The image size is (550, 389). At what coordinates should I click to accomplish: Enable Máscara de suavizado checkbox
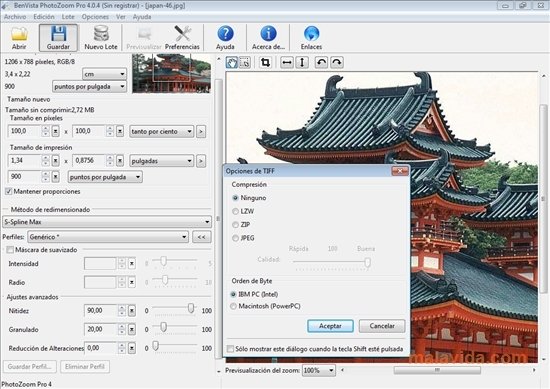point(10,250)
